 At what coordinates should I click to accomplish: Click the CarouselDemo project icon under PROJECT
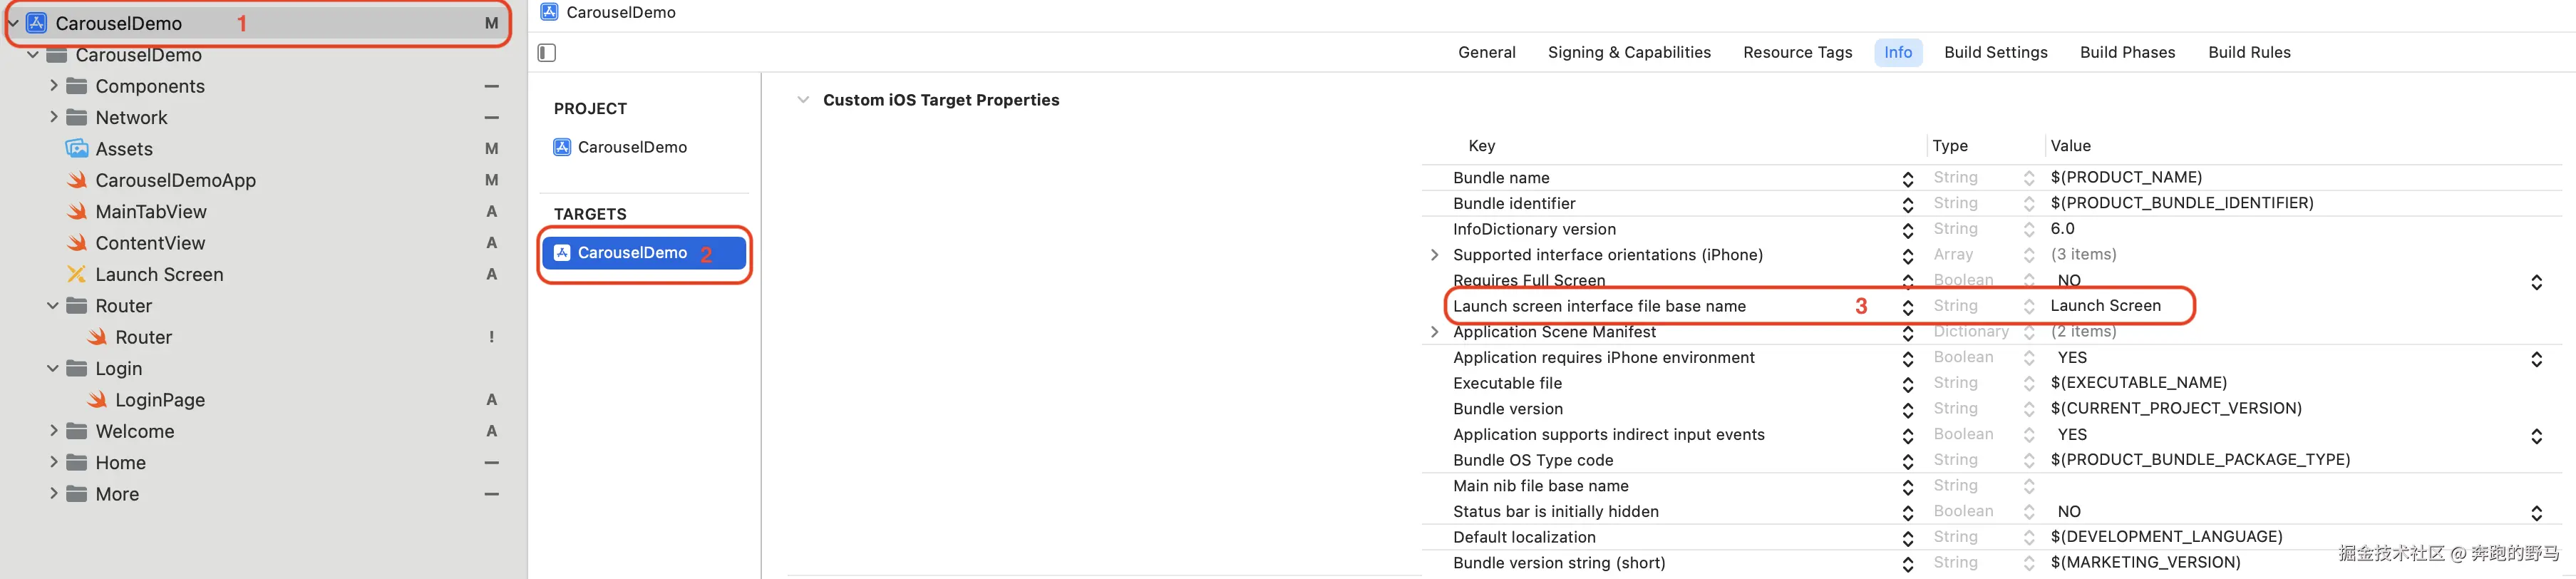click(x=562, y=147)
